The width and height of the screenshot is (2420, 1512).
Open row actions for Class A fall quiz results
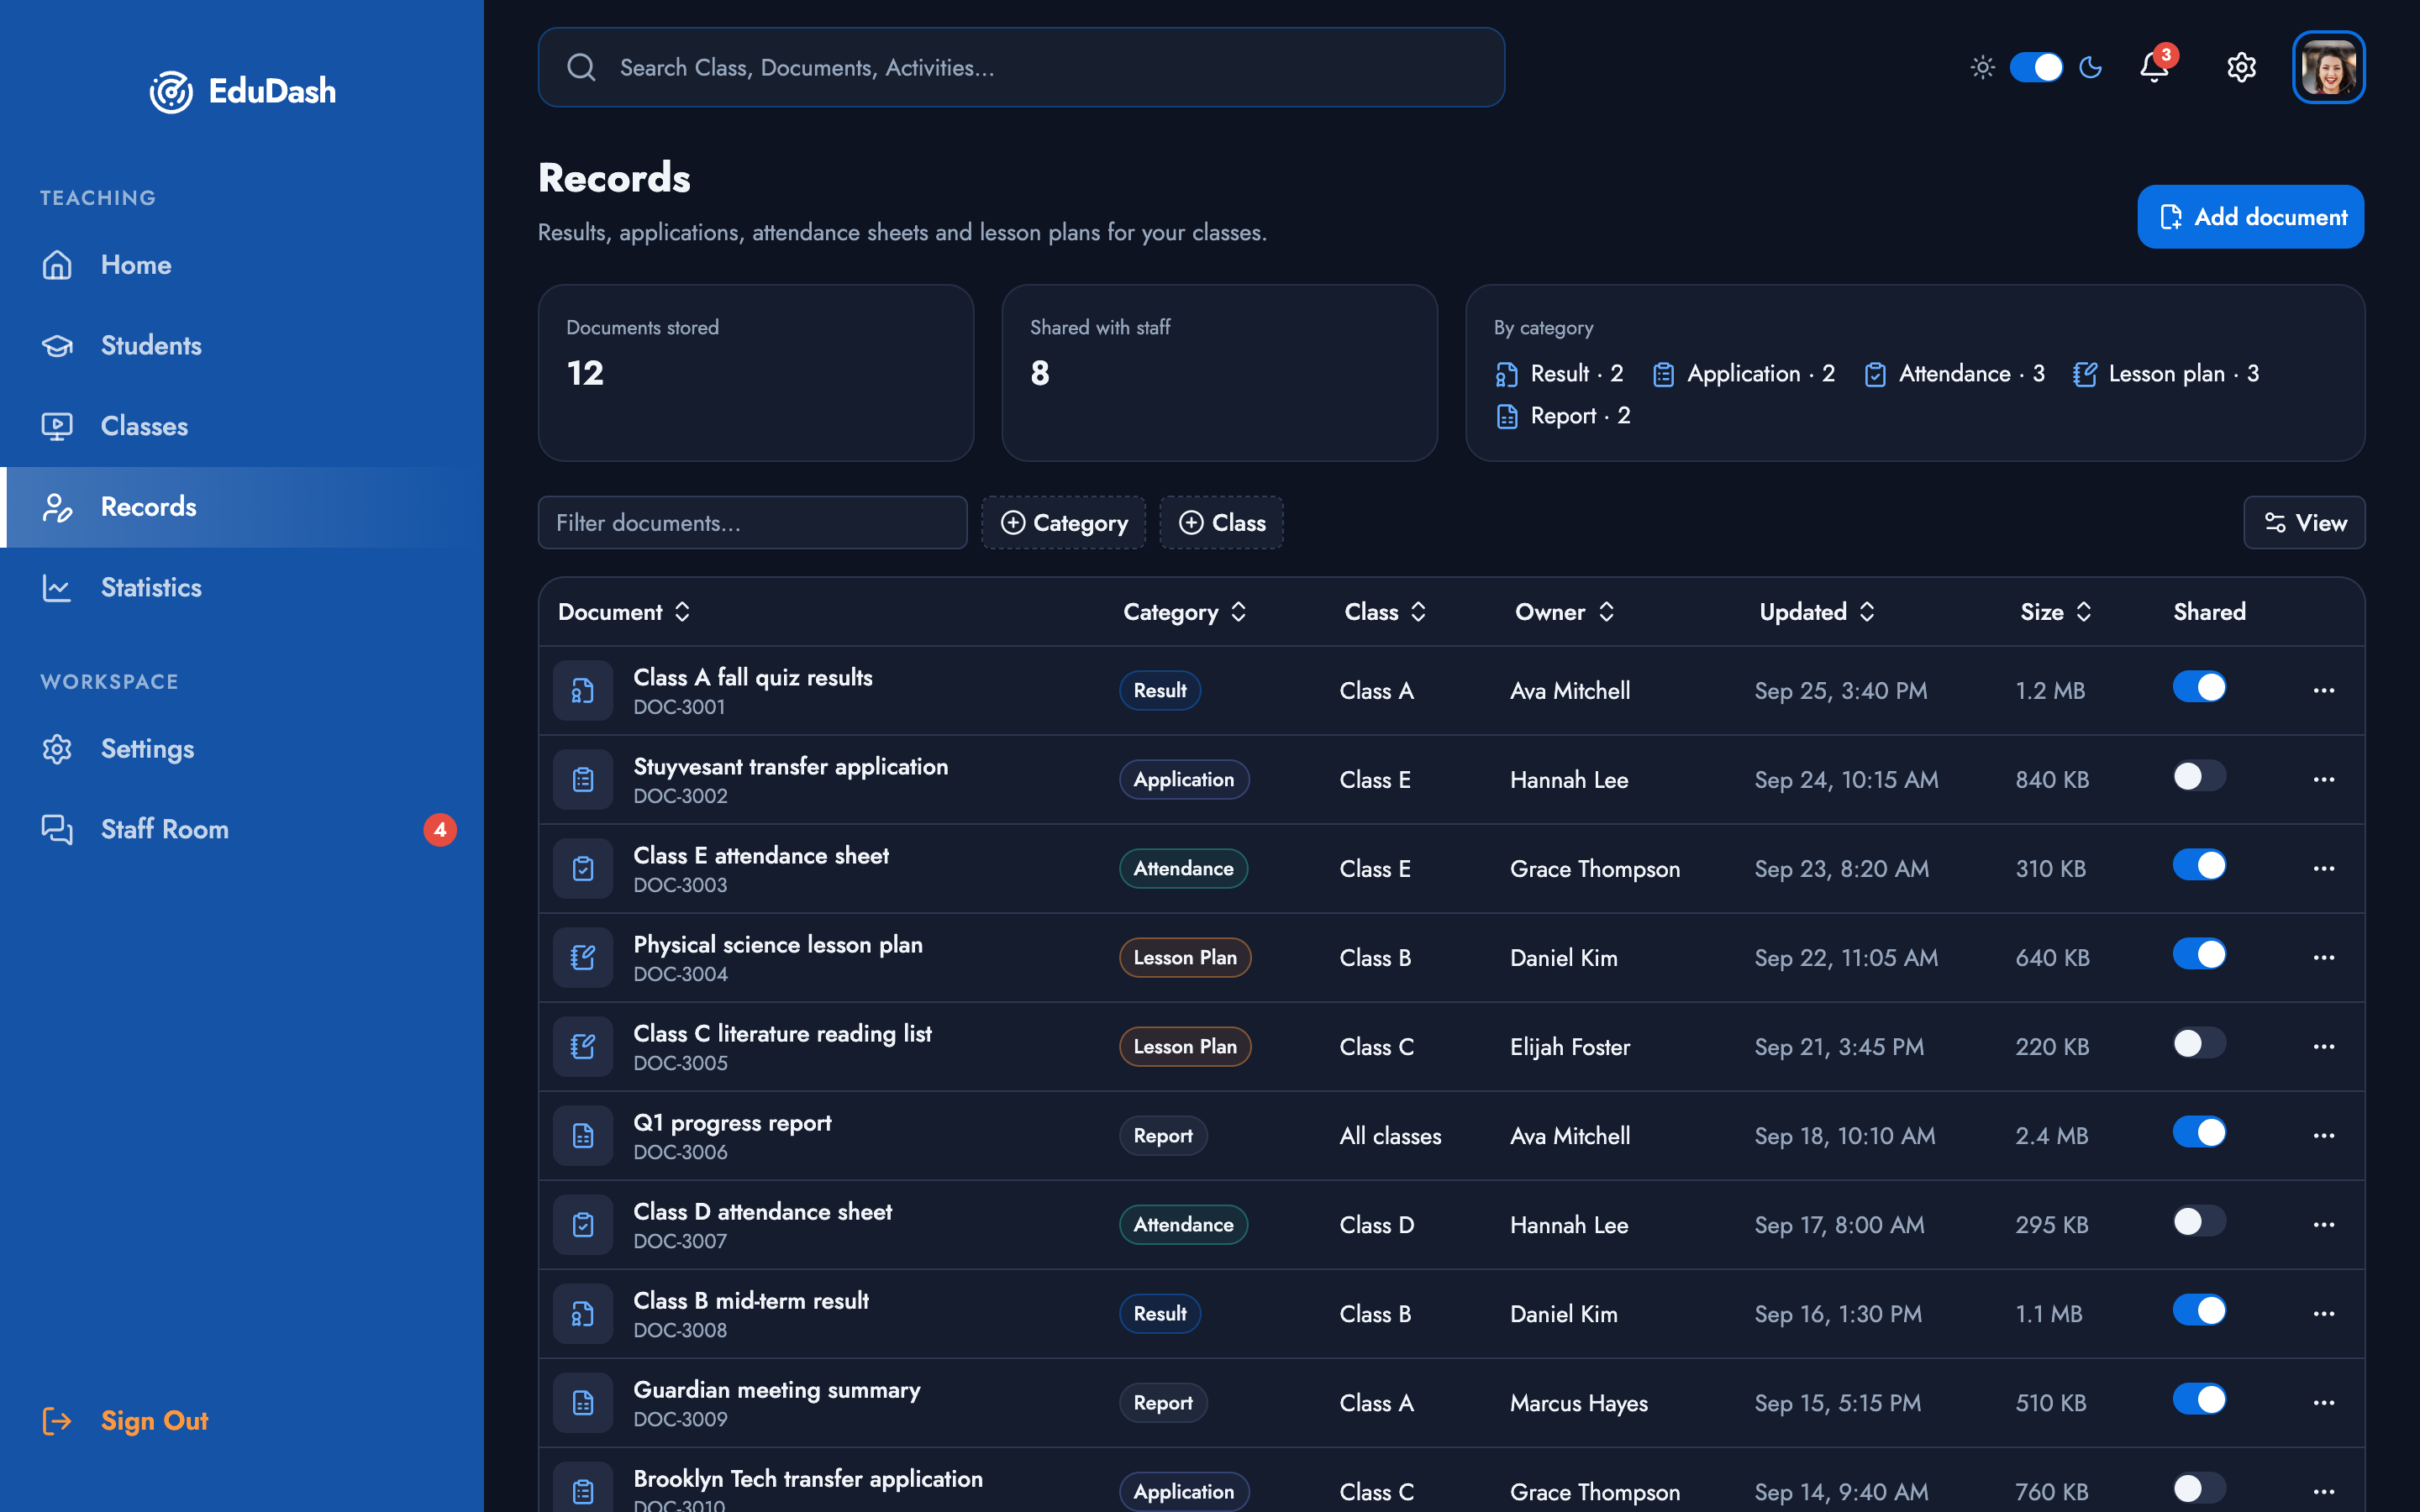pyautogui.click(x=2323, y=690)
